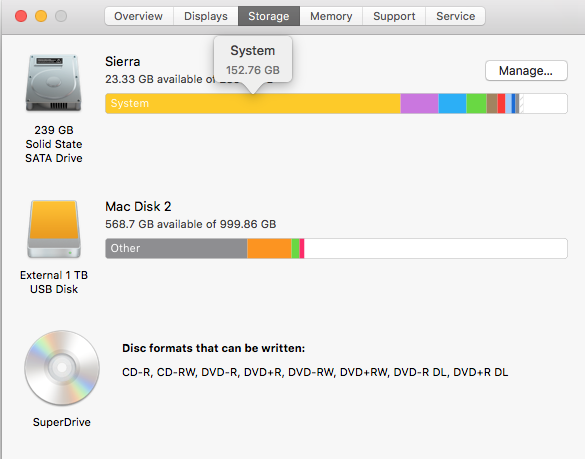
Task: Click the green segment in Sierra storage bar
Action: click(476, 103)
